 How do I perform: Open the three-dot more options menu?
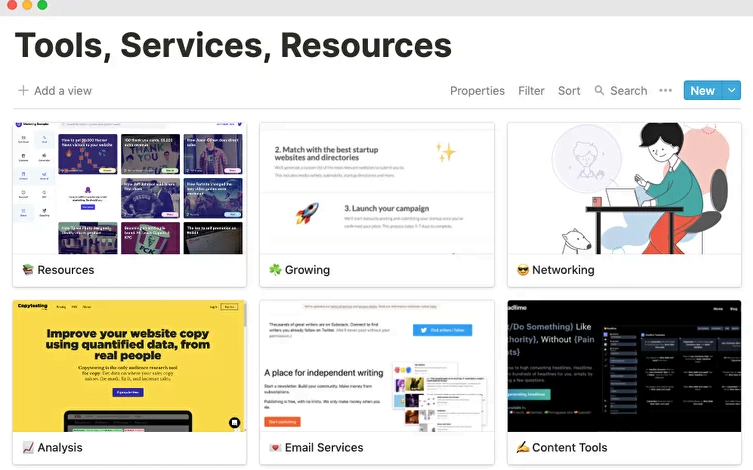tap(666, 90)
